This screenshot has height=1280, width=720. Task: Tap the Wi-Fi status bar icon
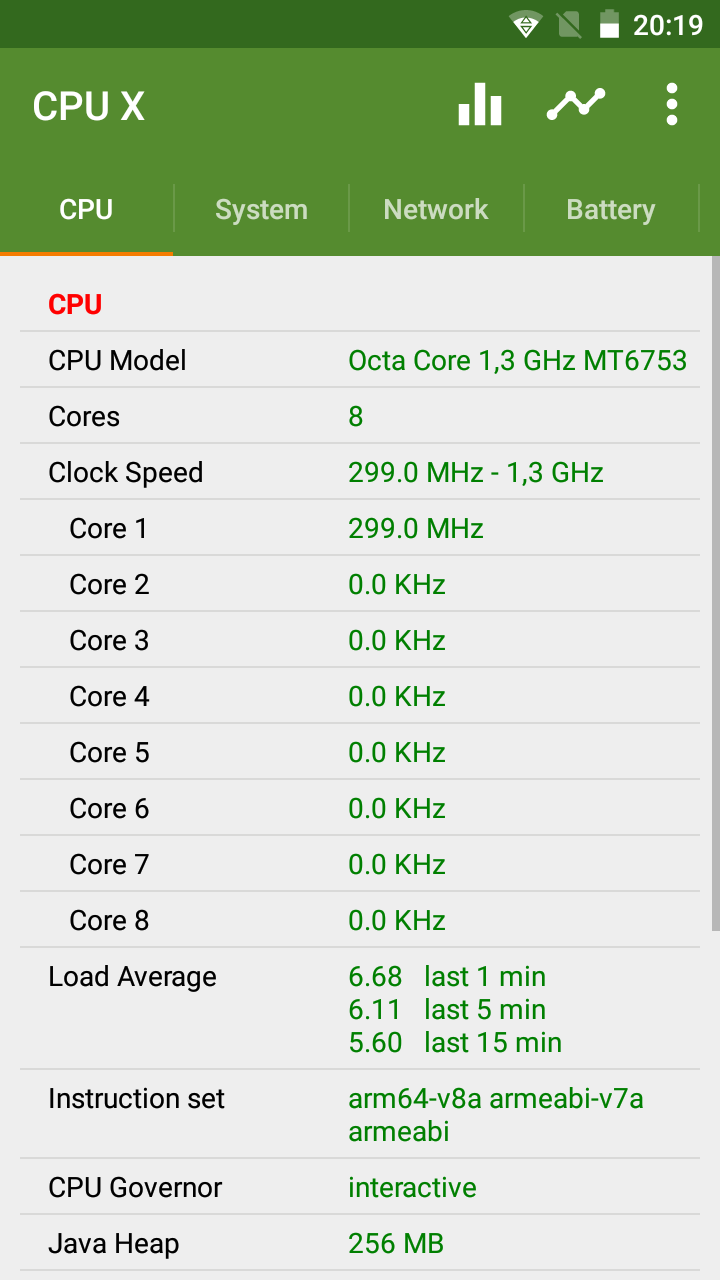526,24
